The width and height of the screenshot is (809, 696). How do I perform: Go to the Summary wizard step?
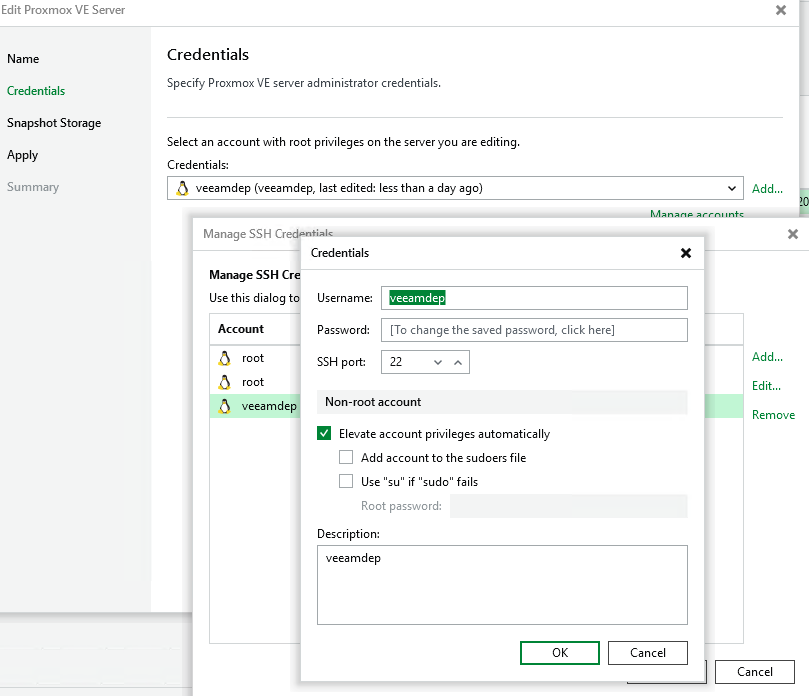[x=33, y=187]
